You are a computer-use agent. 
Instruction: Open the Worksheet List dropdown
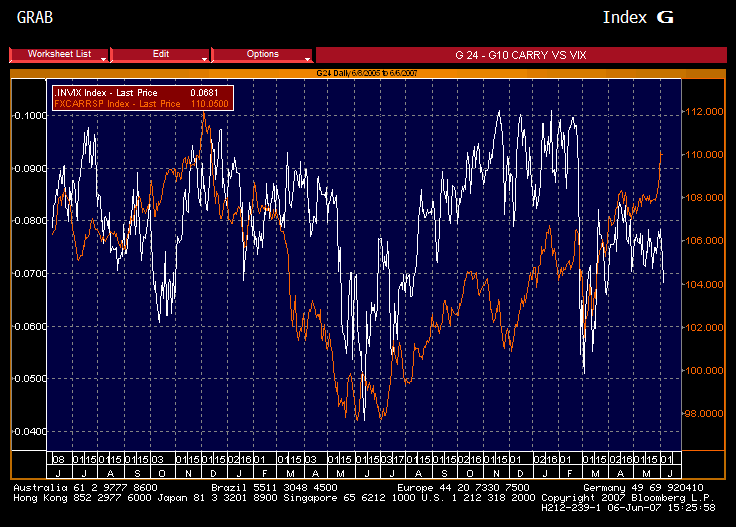(x=59, y=54)
